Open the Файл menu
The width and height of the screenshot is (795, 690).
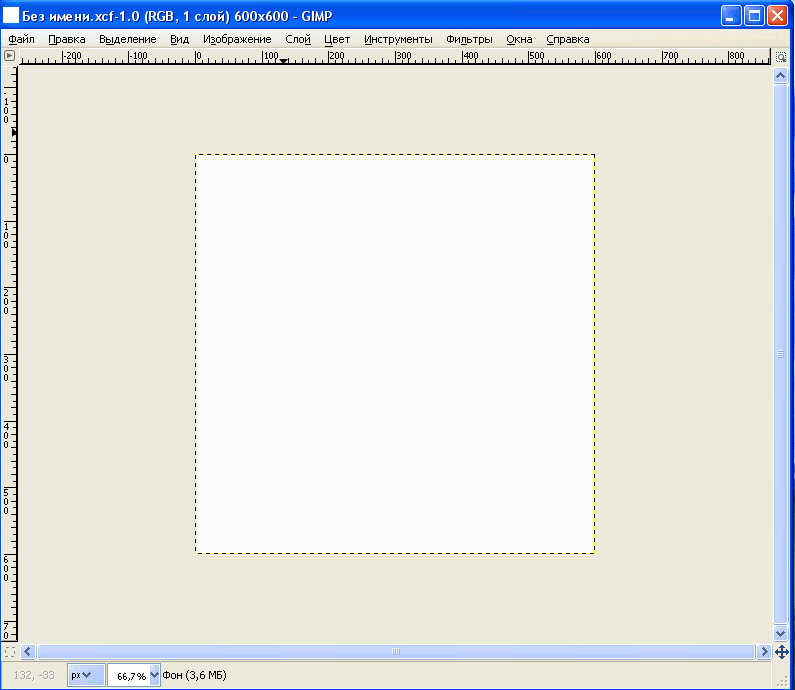21,39
